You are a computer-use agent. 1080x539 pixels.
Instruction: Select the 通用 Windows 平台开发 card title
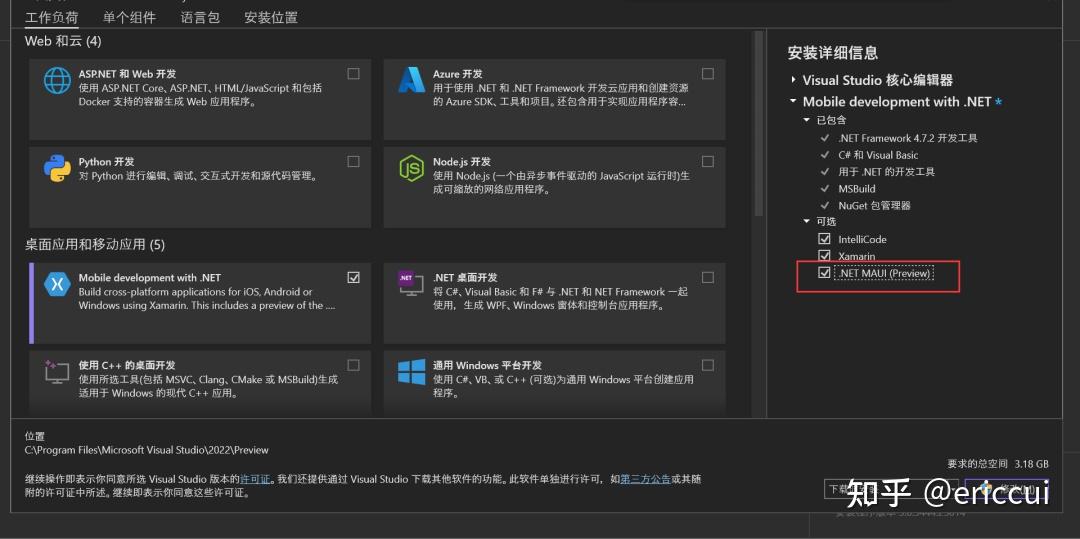(488, 365)
